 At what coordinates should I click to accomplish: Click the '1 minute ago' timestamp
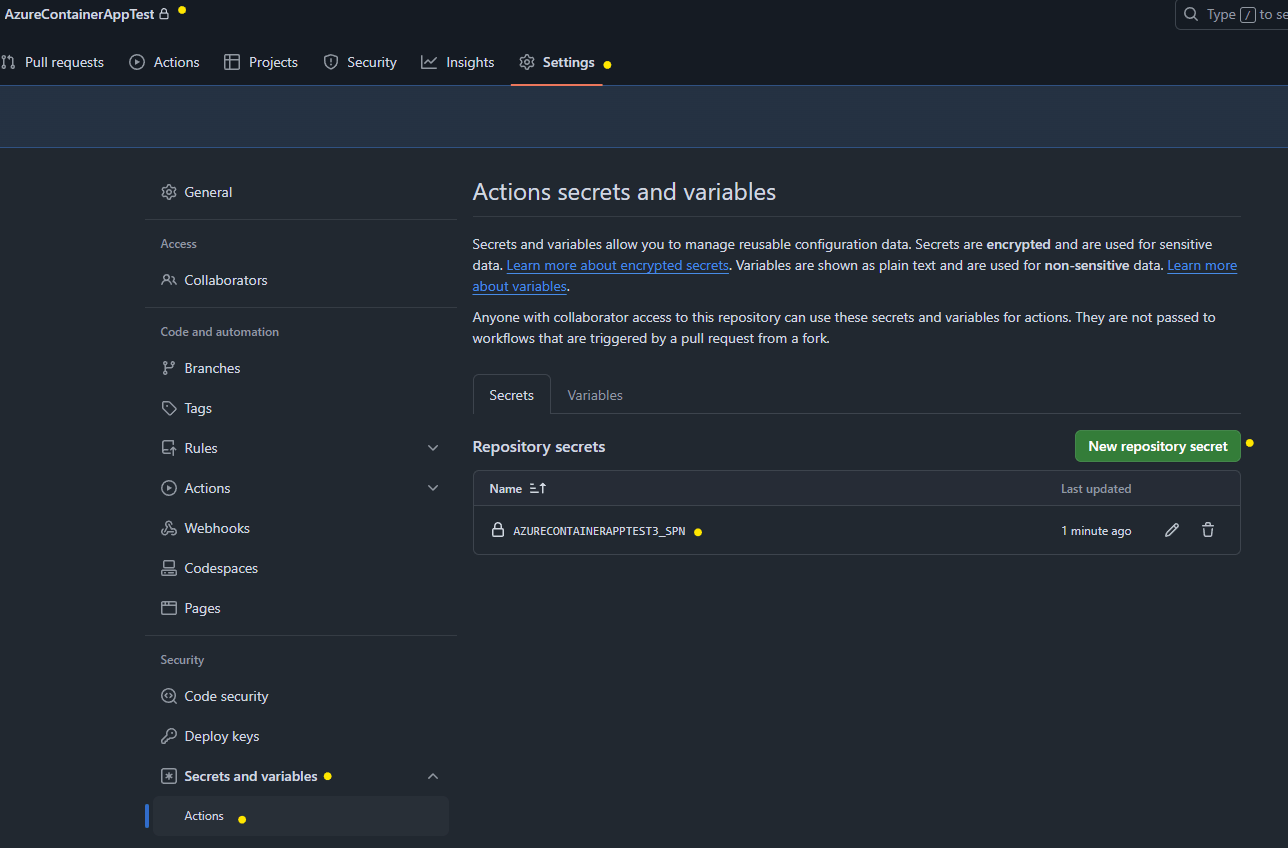click(x=1096, y=531)
